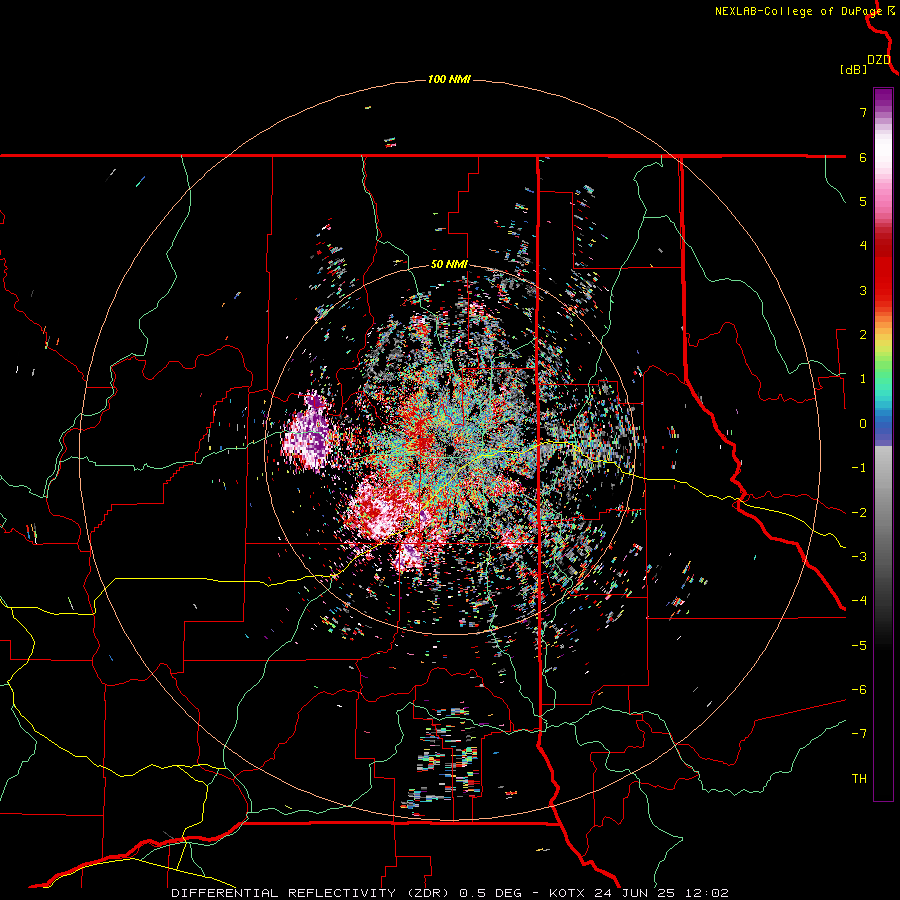Click the 0 value on the color scale
This screenshot has width=900, height=900.
pos(863,424)
